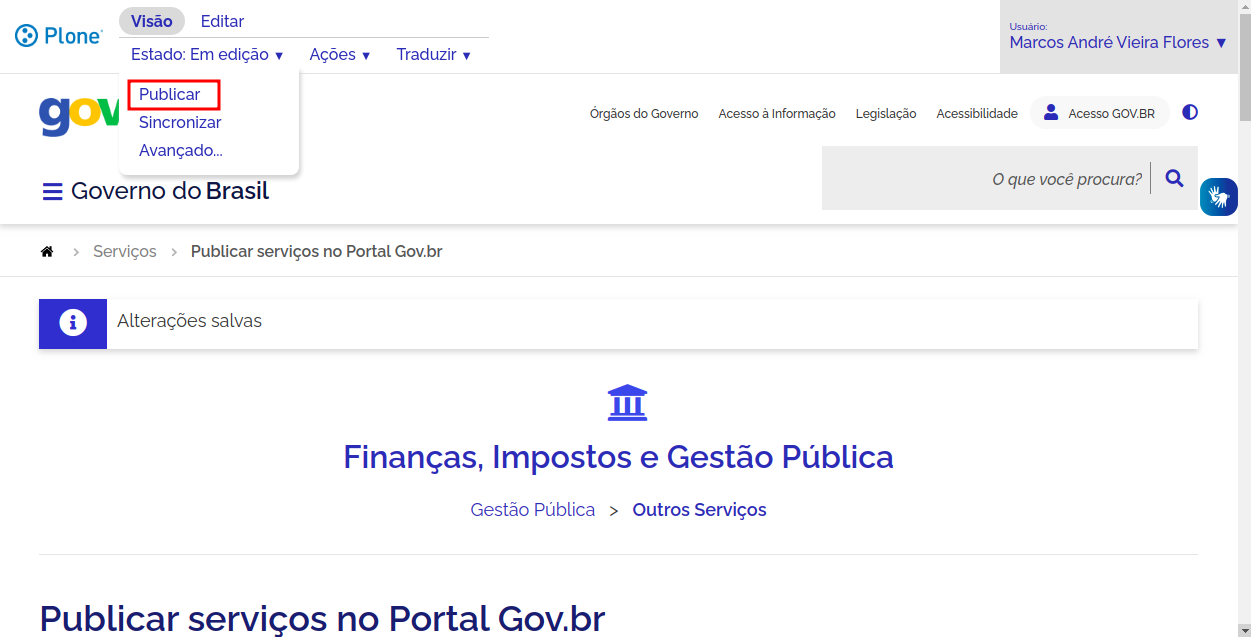Image resolution: width=1251 pixels, height=637 pixels.
Task: Expand the Estado: Em edição dropdown
Action: (207, 55)
